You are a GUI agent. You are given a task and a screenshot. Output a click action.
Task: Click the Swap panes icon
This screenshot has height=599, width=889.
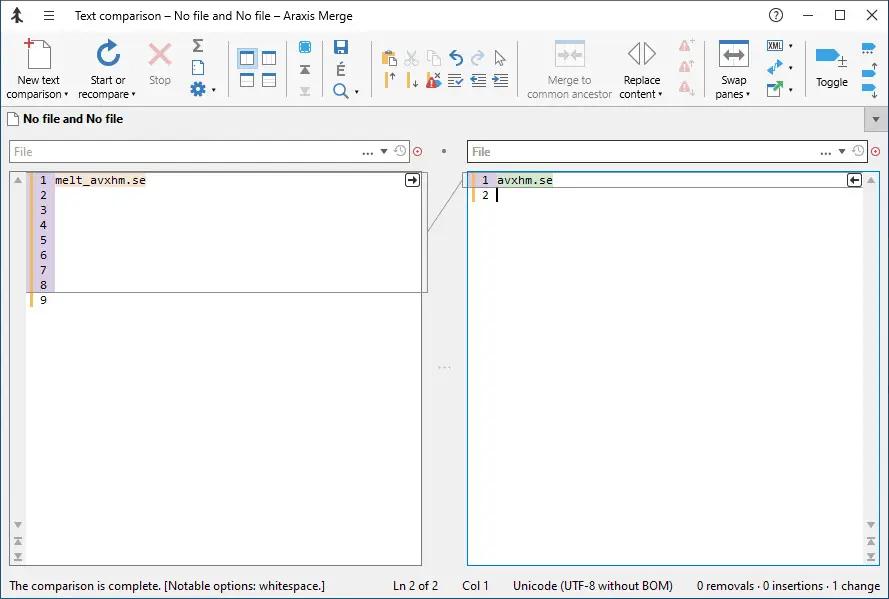click(x=734, y=55)
